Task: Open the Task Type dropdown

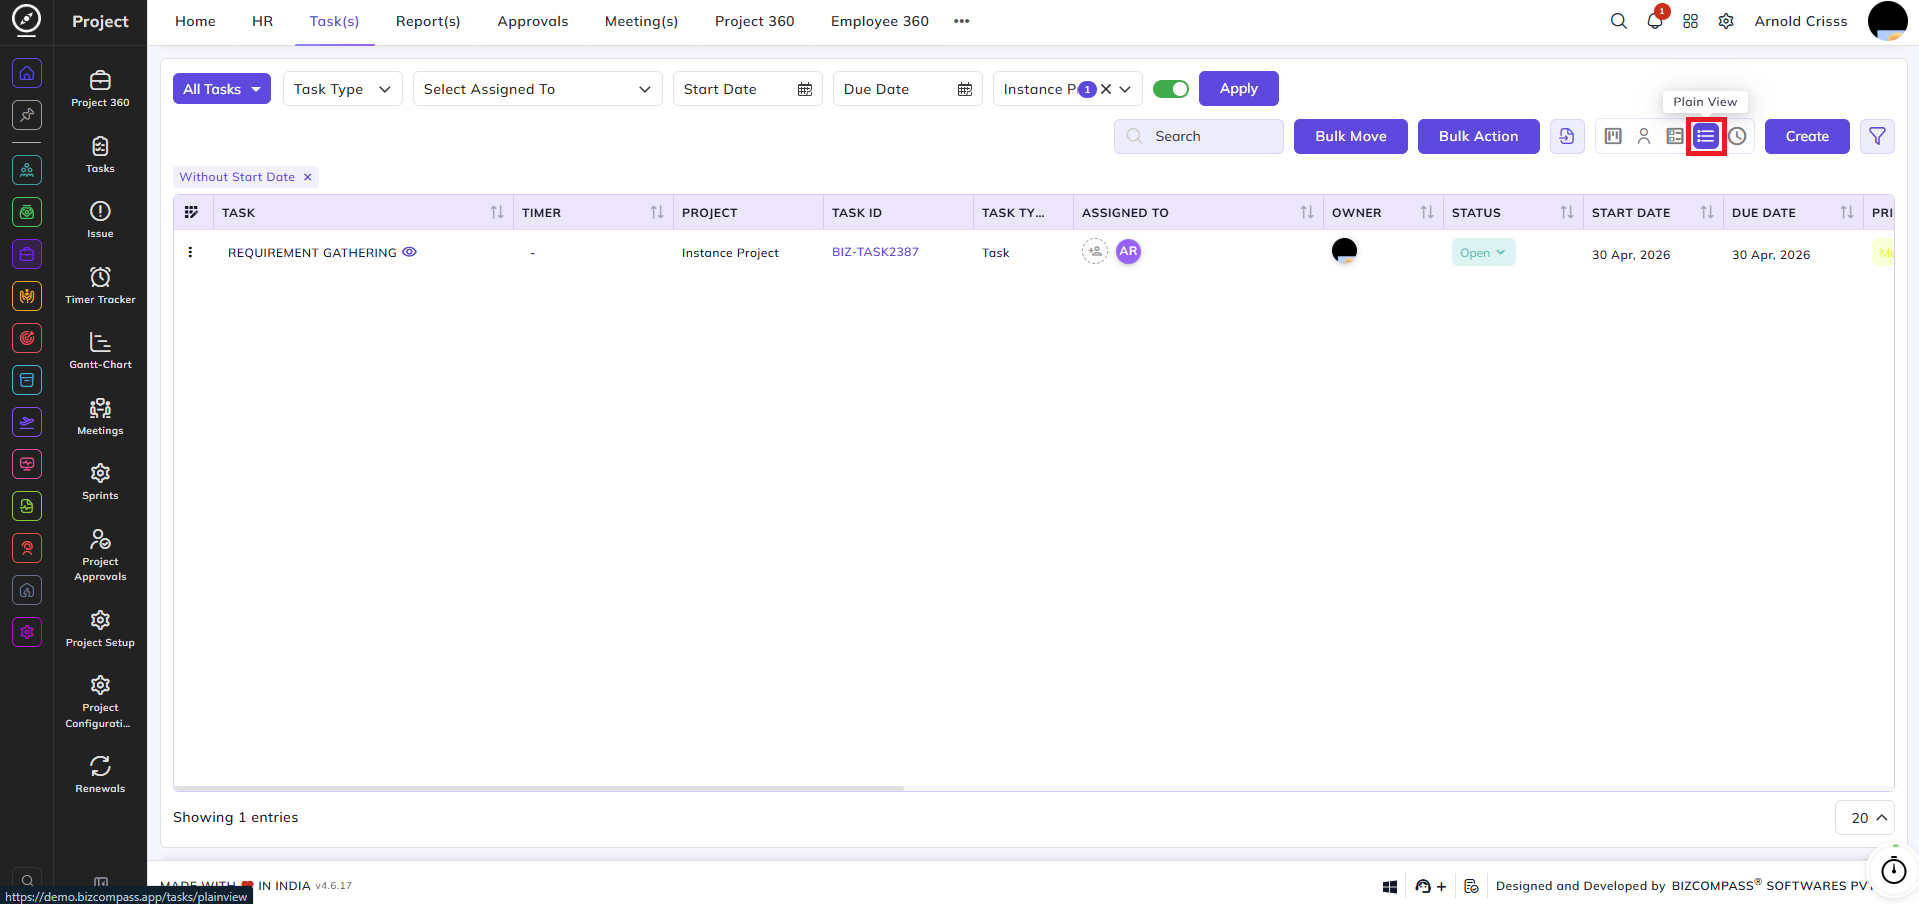Action: click(x=343, y=89)
